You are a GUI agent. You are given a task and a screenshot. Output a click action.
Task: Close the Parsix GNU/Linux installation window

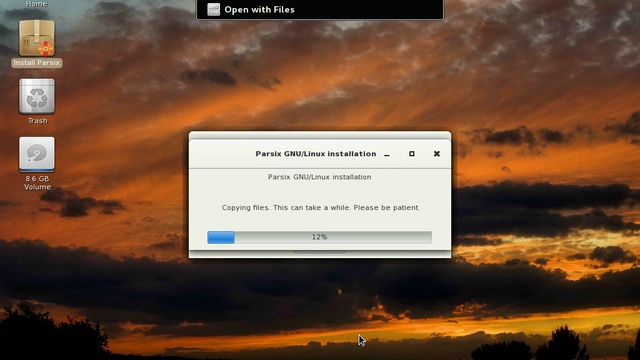[436, 153]
